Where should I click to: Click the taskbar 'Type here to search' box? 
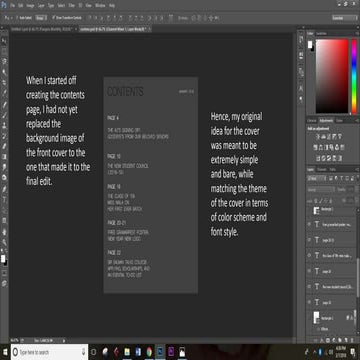coord(49,352)
